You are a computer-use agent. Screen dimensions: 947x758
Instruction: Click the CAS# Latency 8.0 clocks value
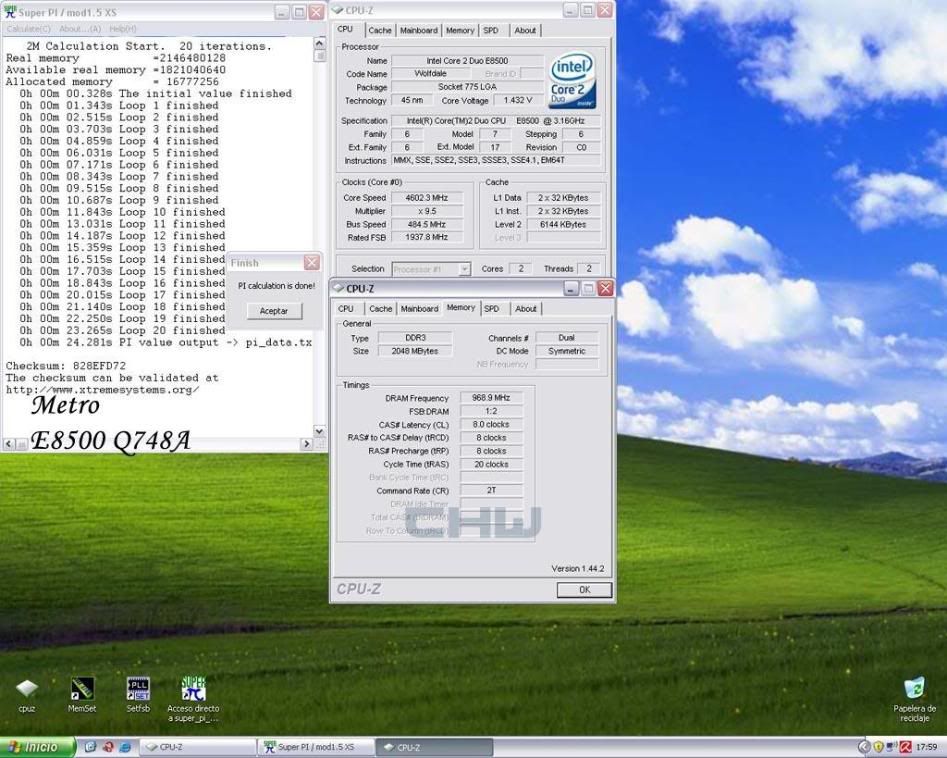coord(491,424)
